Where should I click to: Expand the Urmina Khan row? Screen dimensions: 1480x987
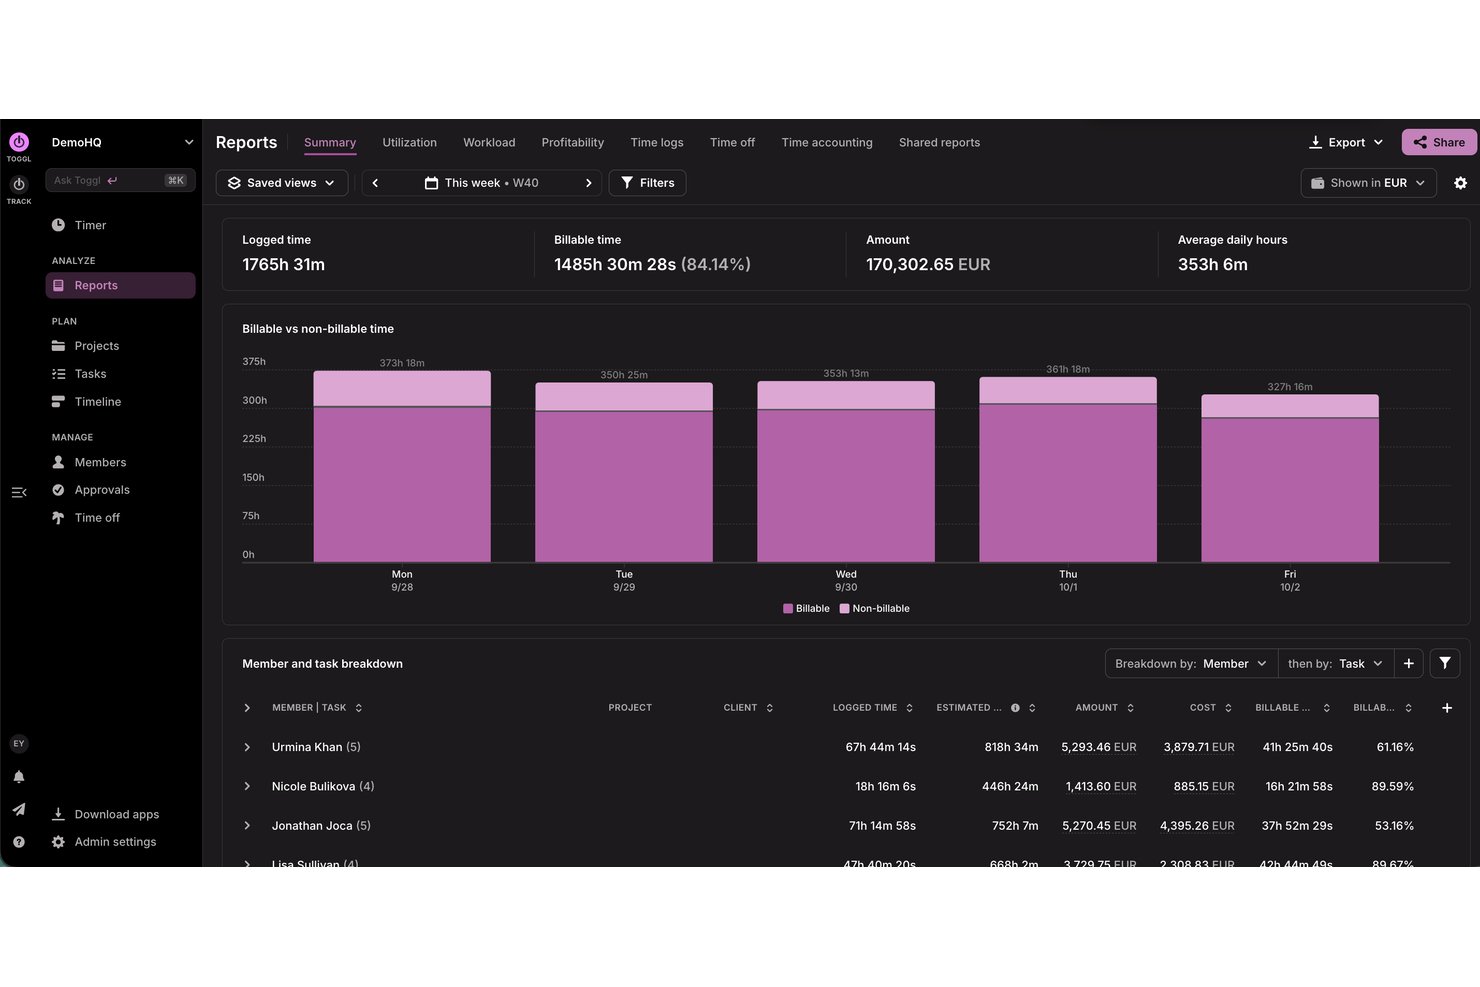pos(247,748)
